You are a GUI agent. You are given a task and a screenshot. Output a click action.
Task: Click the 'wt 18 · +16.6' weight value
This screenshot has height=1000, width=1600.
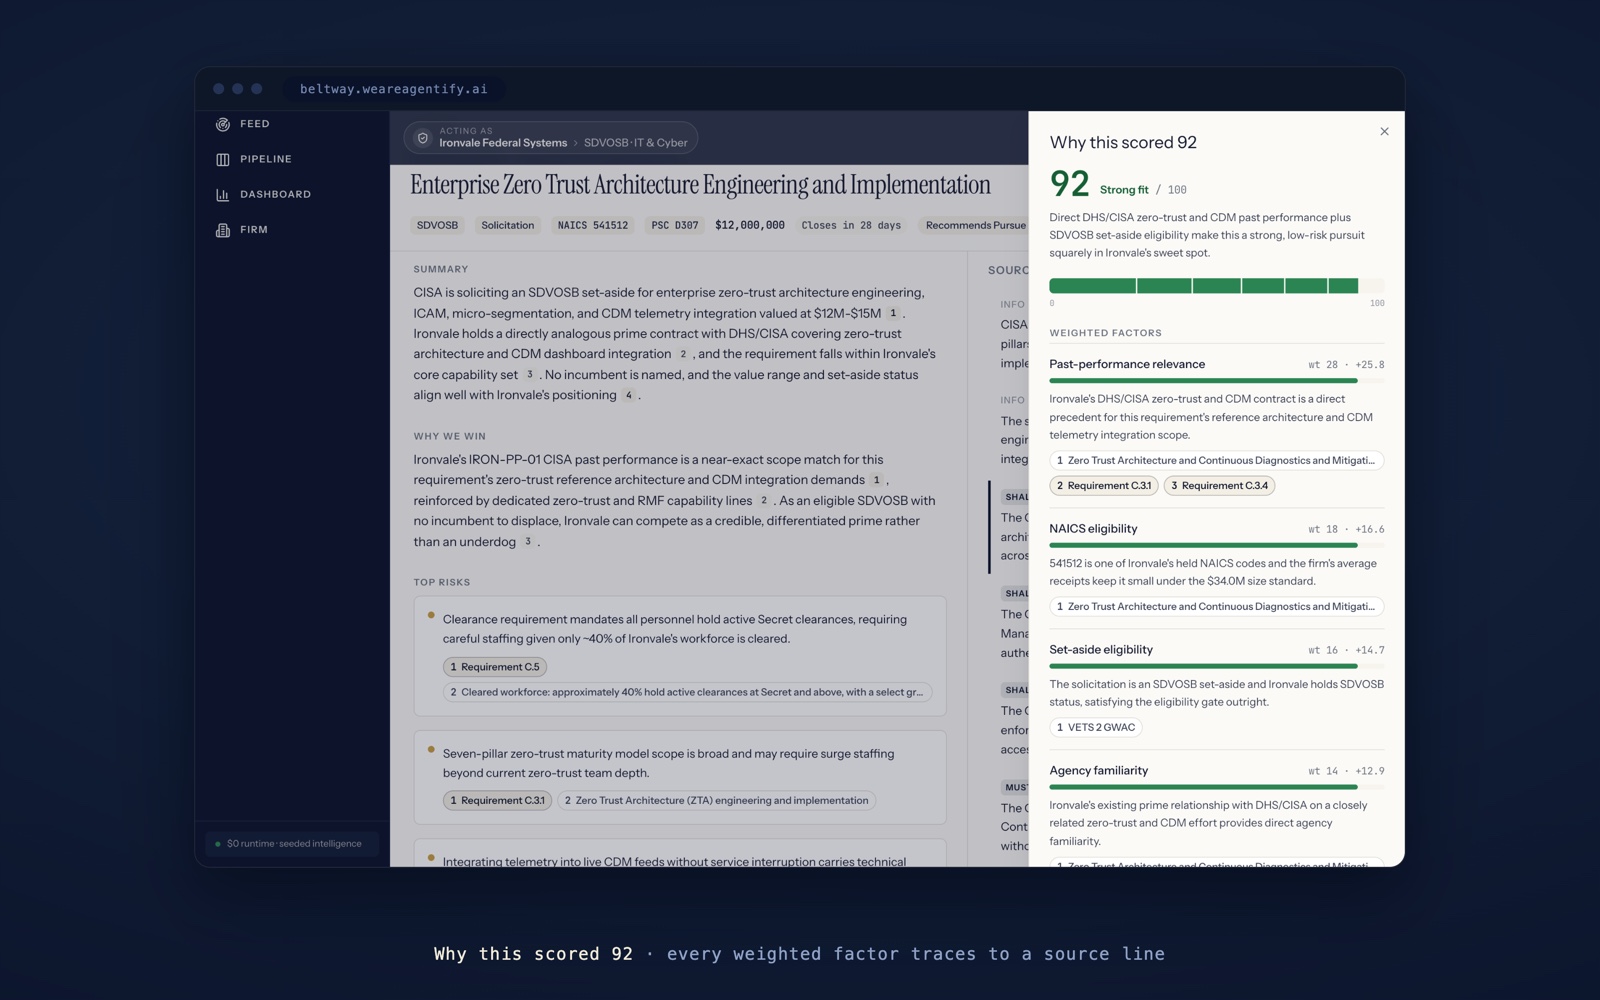[x=1346, y=529]
